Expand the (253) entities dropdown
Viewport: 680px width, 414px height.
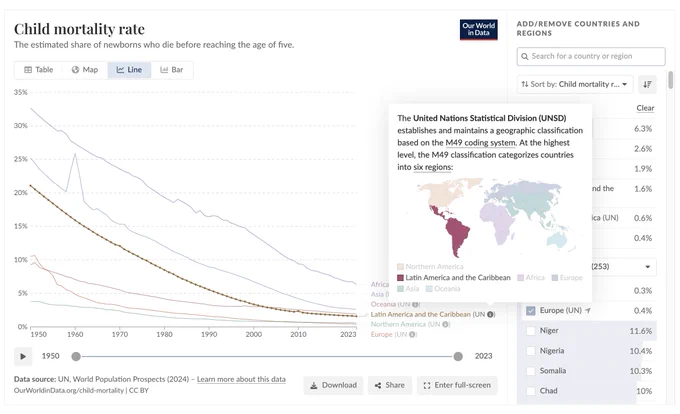click(624, 267)
